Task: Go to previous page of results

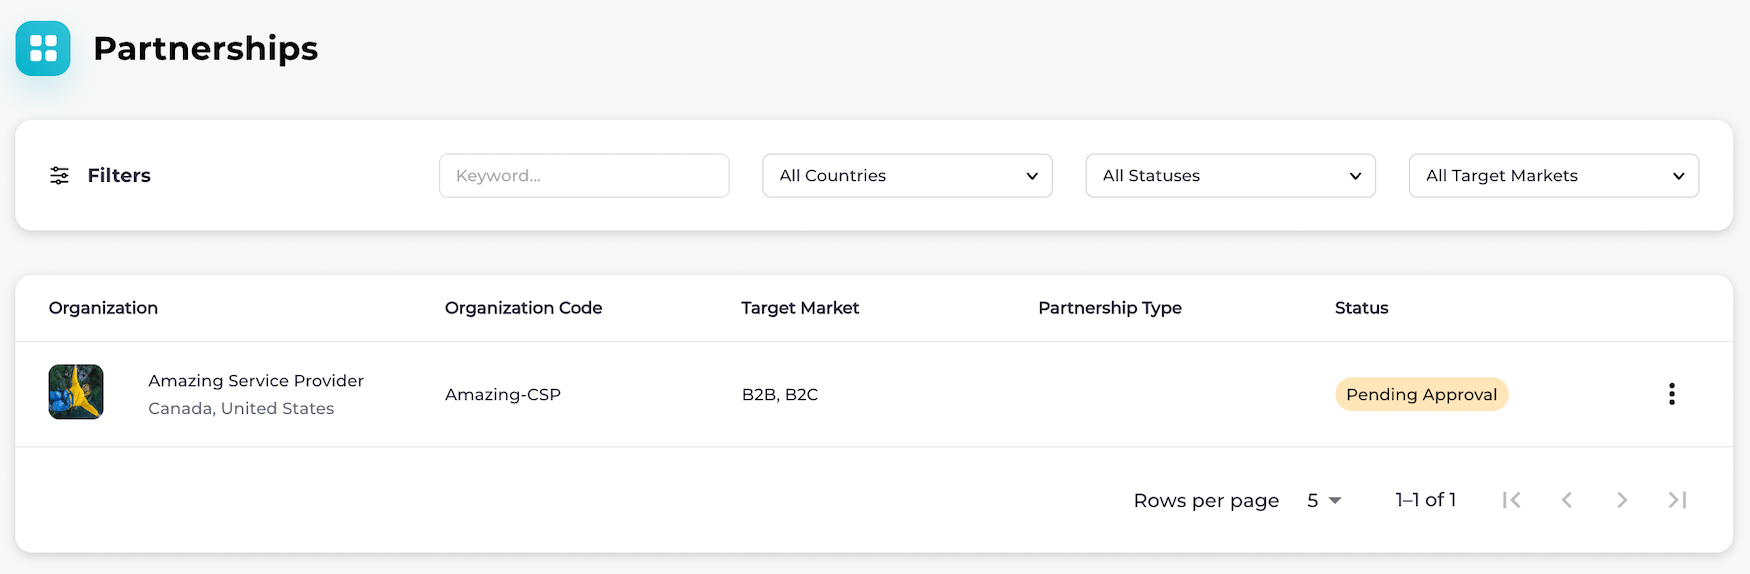Action: pyautogui.click(x=1566, y=500)
